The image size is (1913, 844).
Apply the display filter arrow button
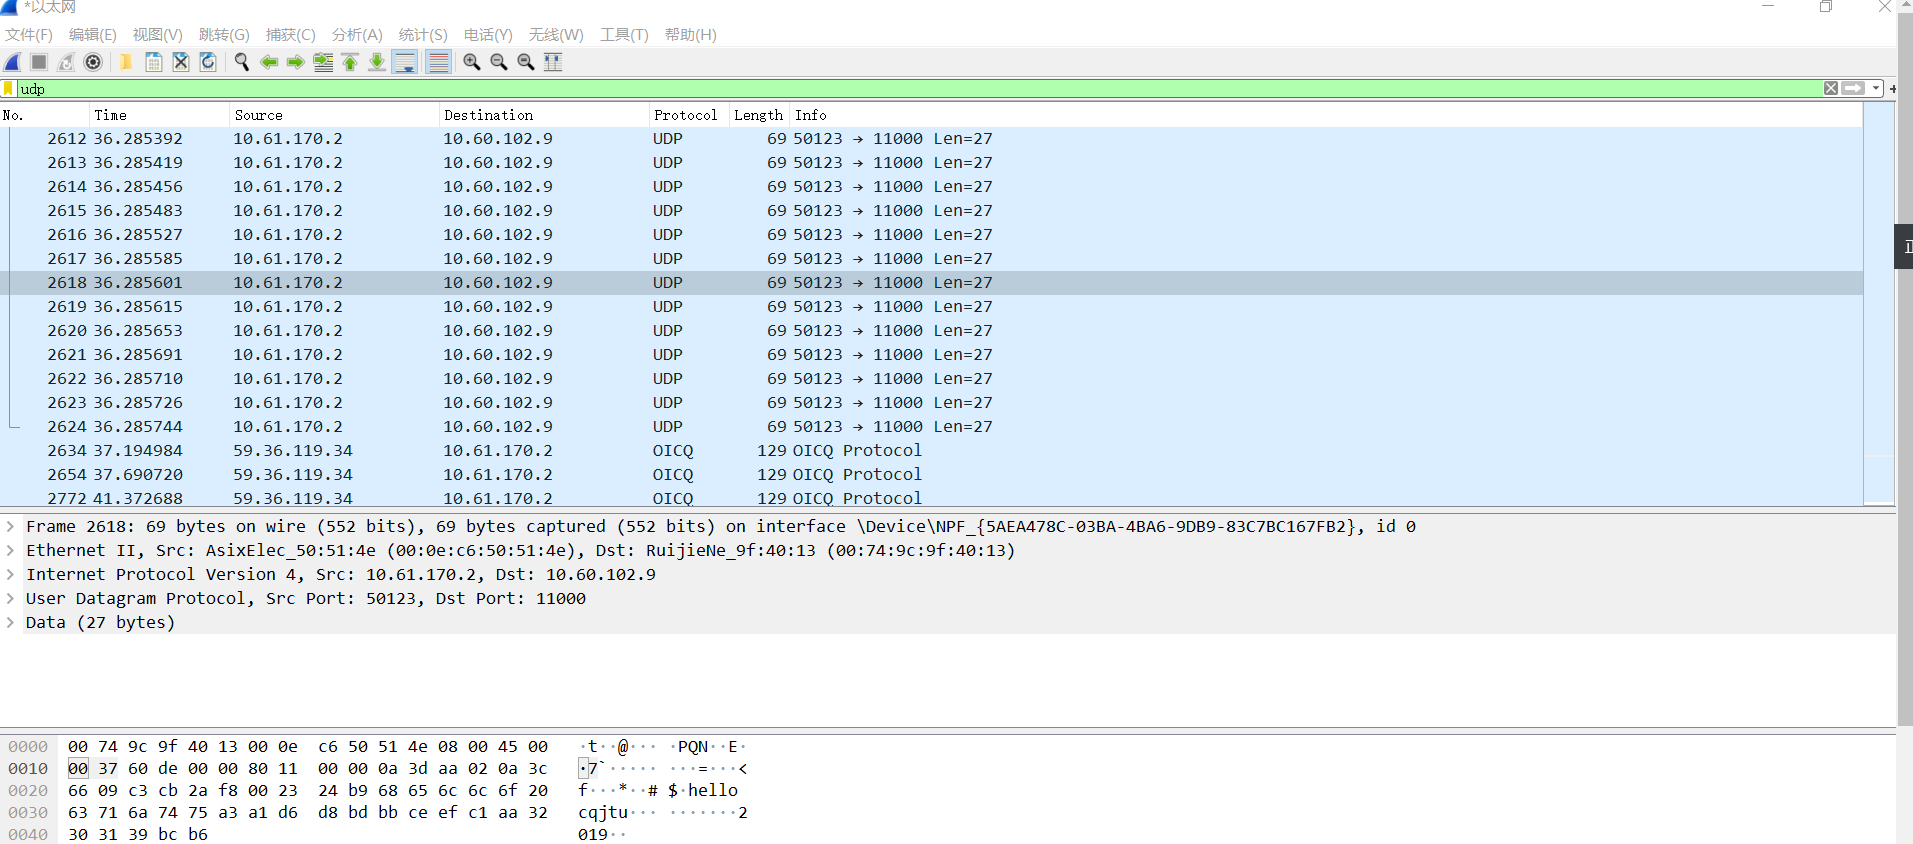(1853, 89)
